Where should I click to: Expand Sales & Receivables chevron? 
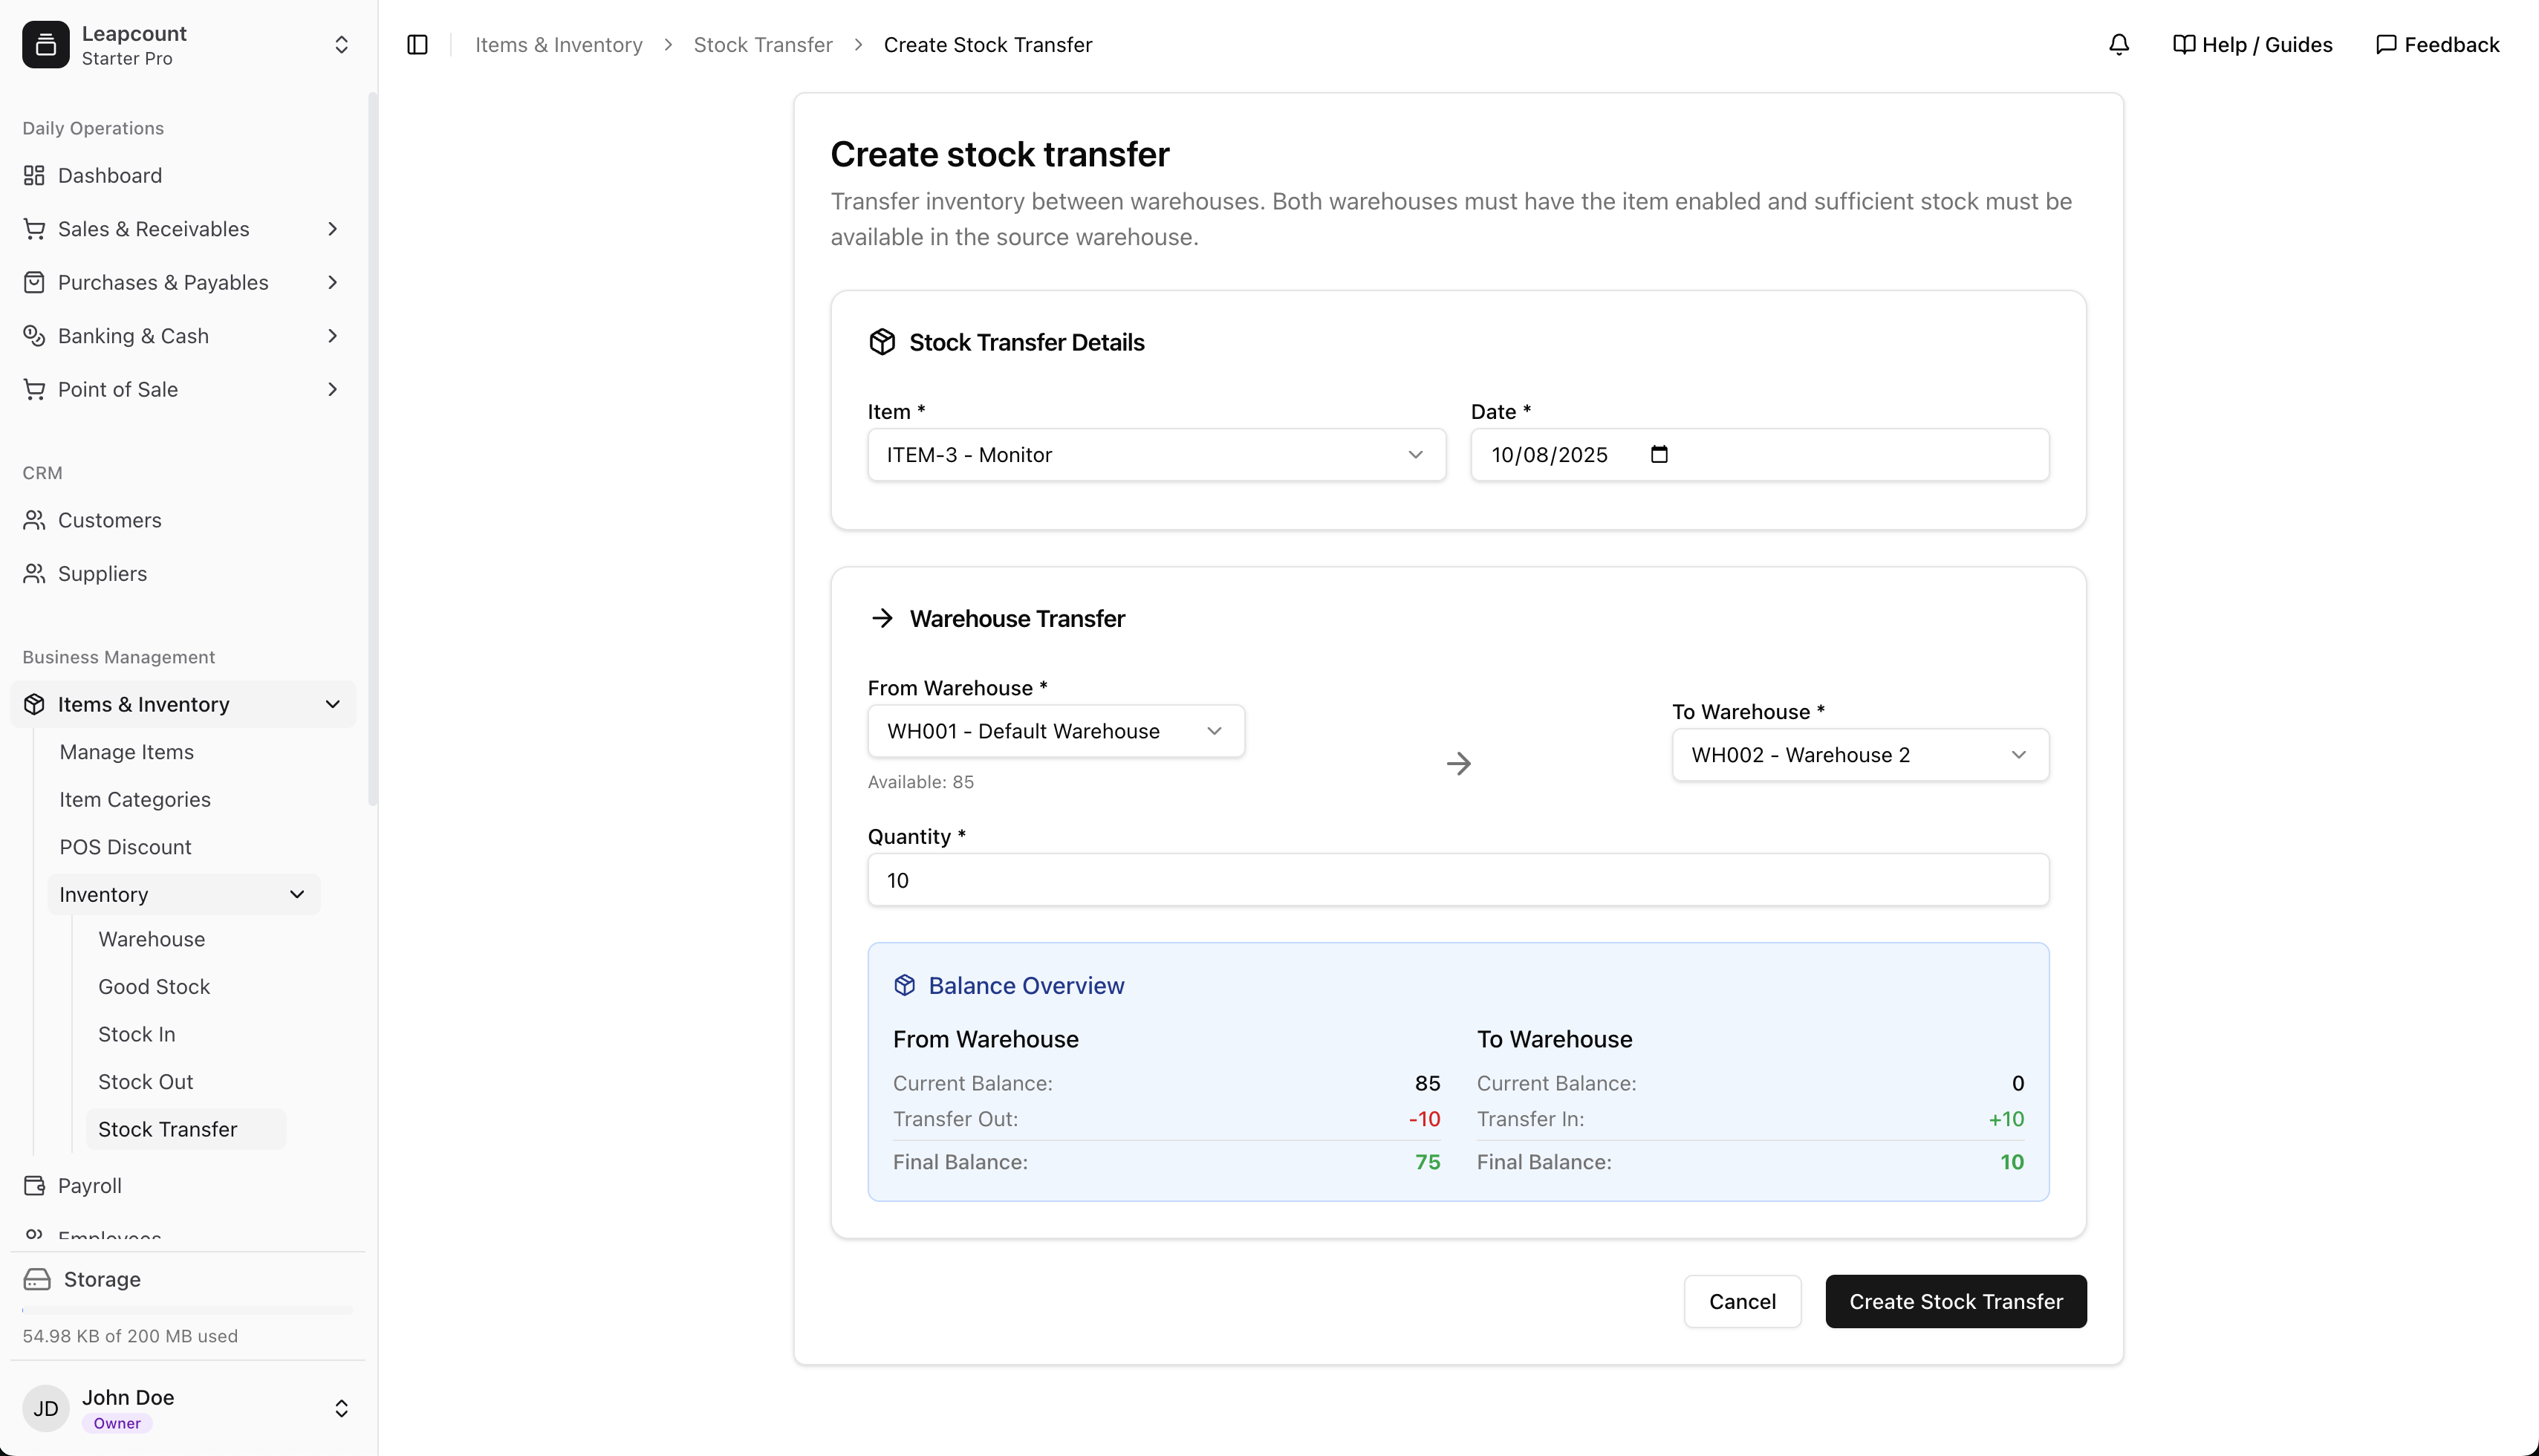[333, 229]
